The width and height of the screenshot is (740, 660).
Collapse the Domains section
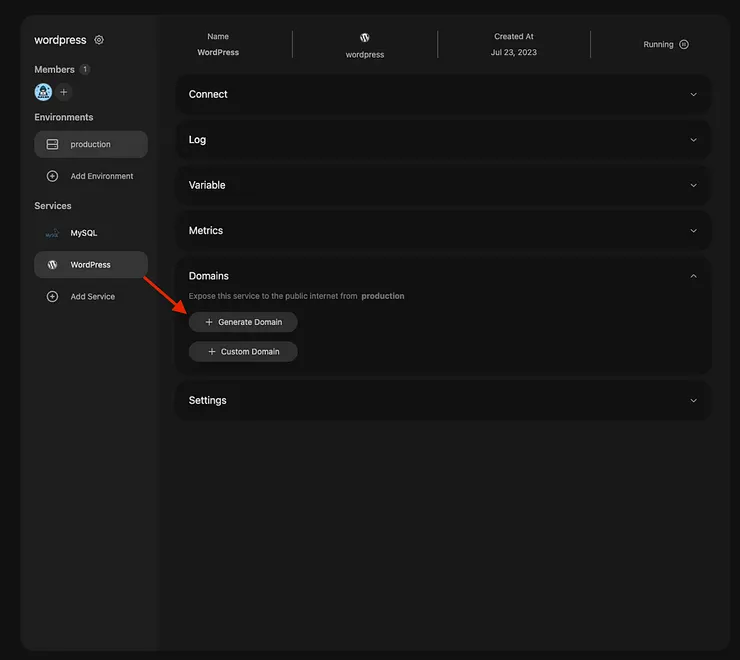694,276
